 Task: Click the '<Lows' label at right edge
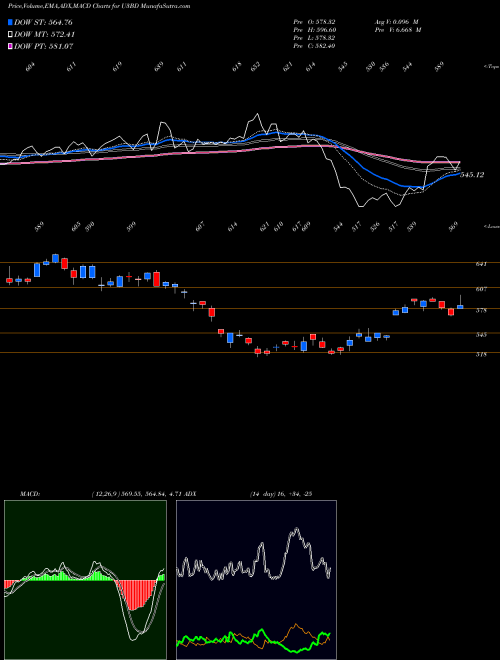[491, 226]
